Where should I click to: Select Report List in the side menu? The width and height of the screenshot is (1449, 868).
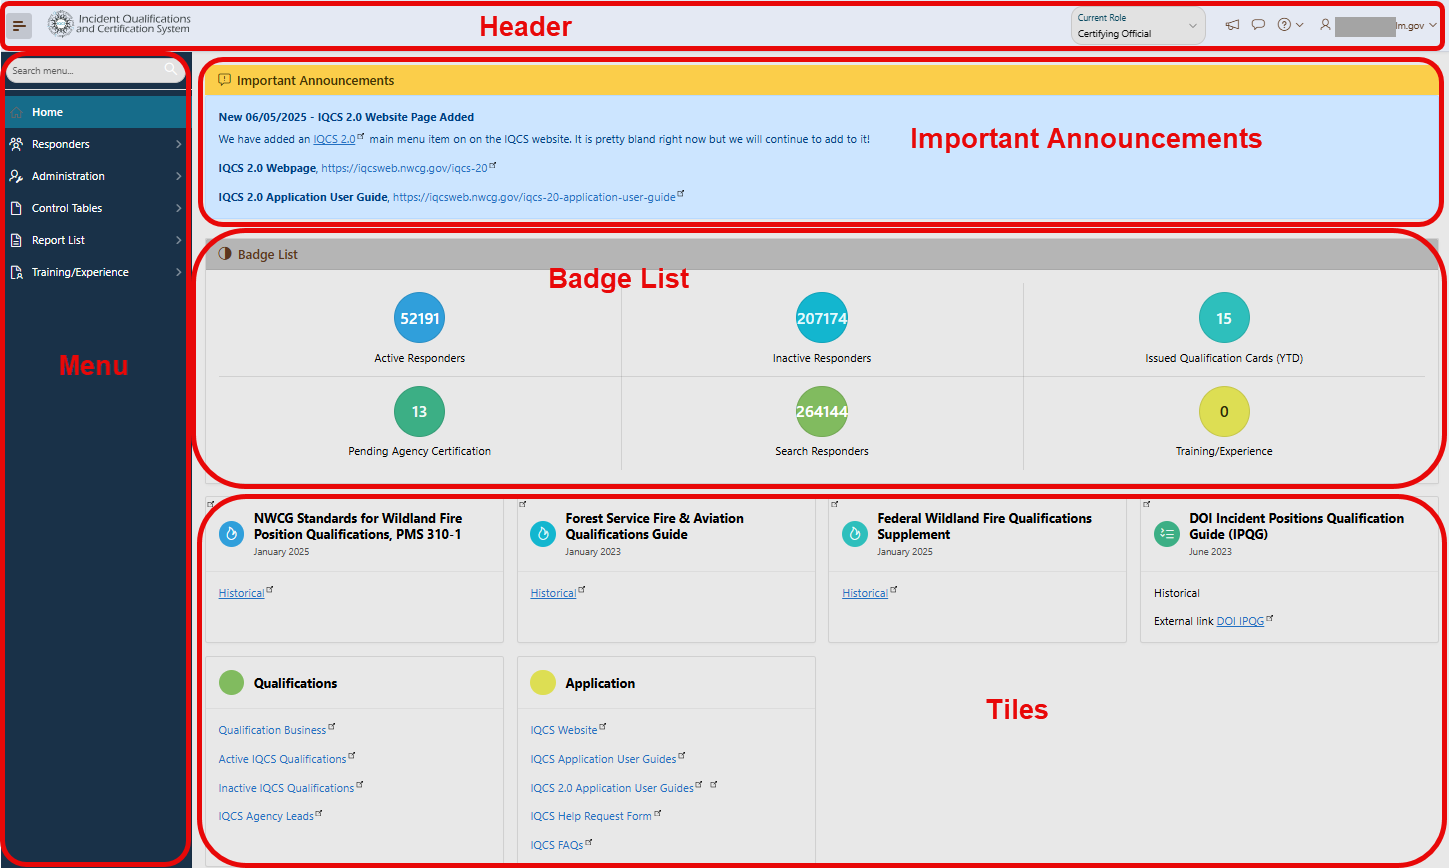[95, 240]
